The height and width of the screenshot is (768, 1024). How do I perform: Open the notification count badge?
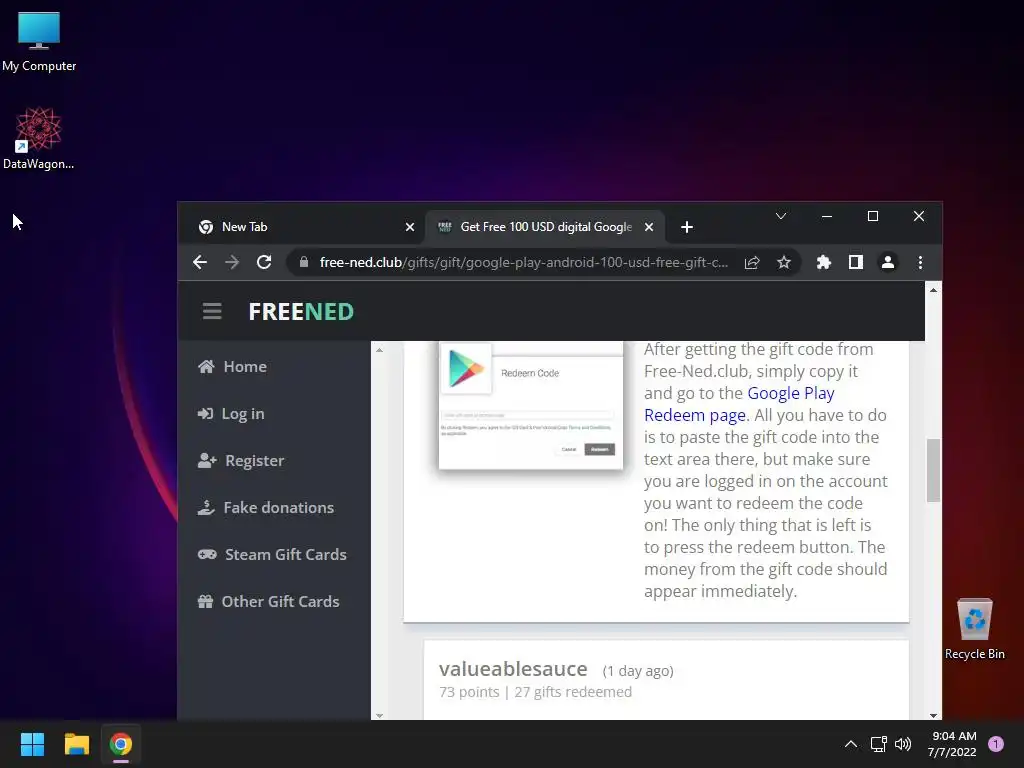(996, 744)
